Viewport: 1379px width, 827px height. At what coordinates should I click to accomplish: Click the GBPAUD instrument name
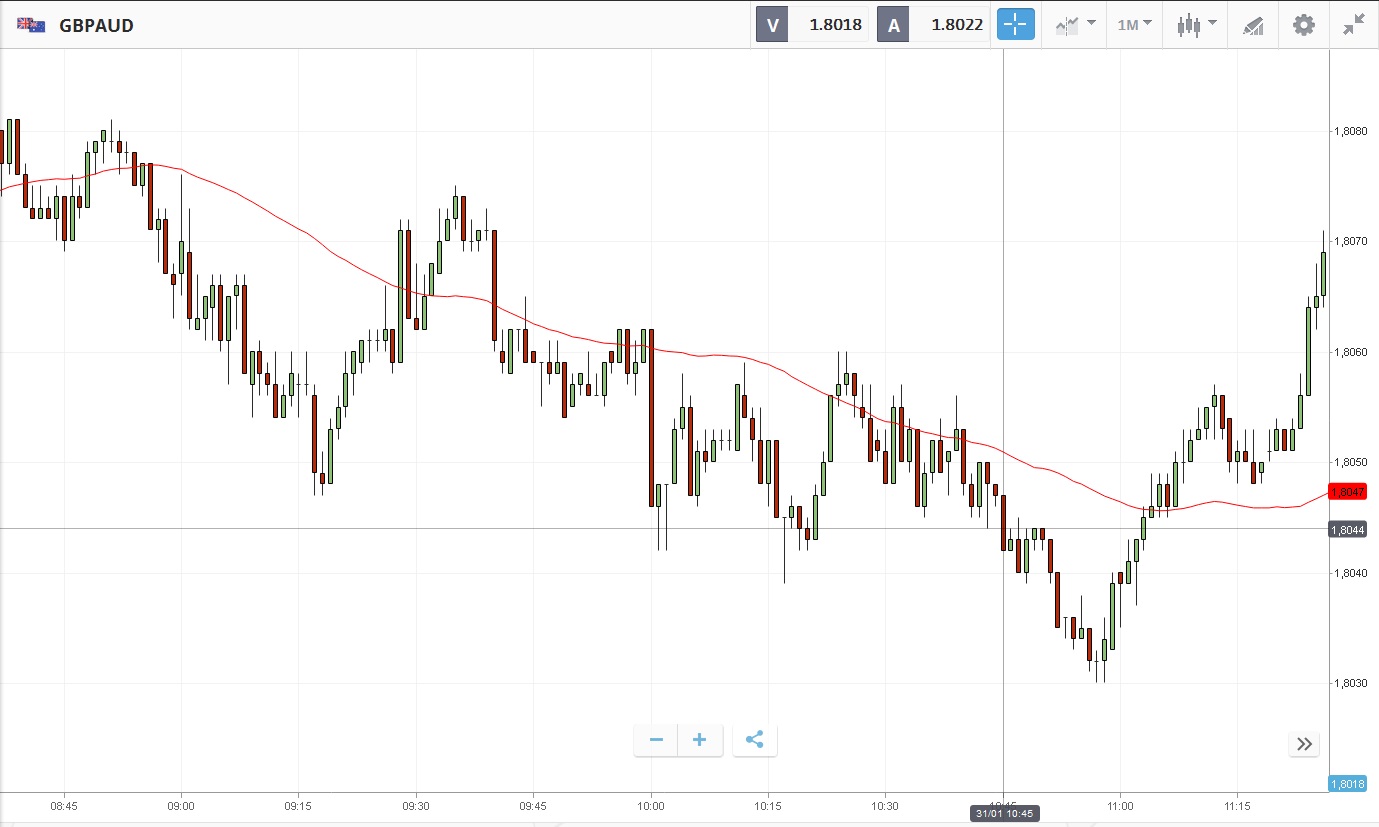click(96, 25)
